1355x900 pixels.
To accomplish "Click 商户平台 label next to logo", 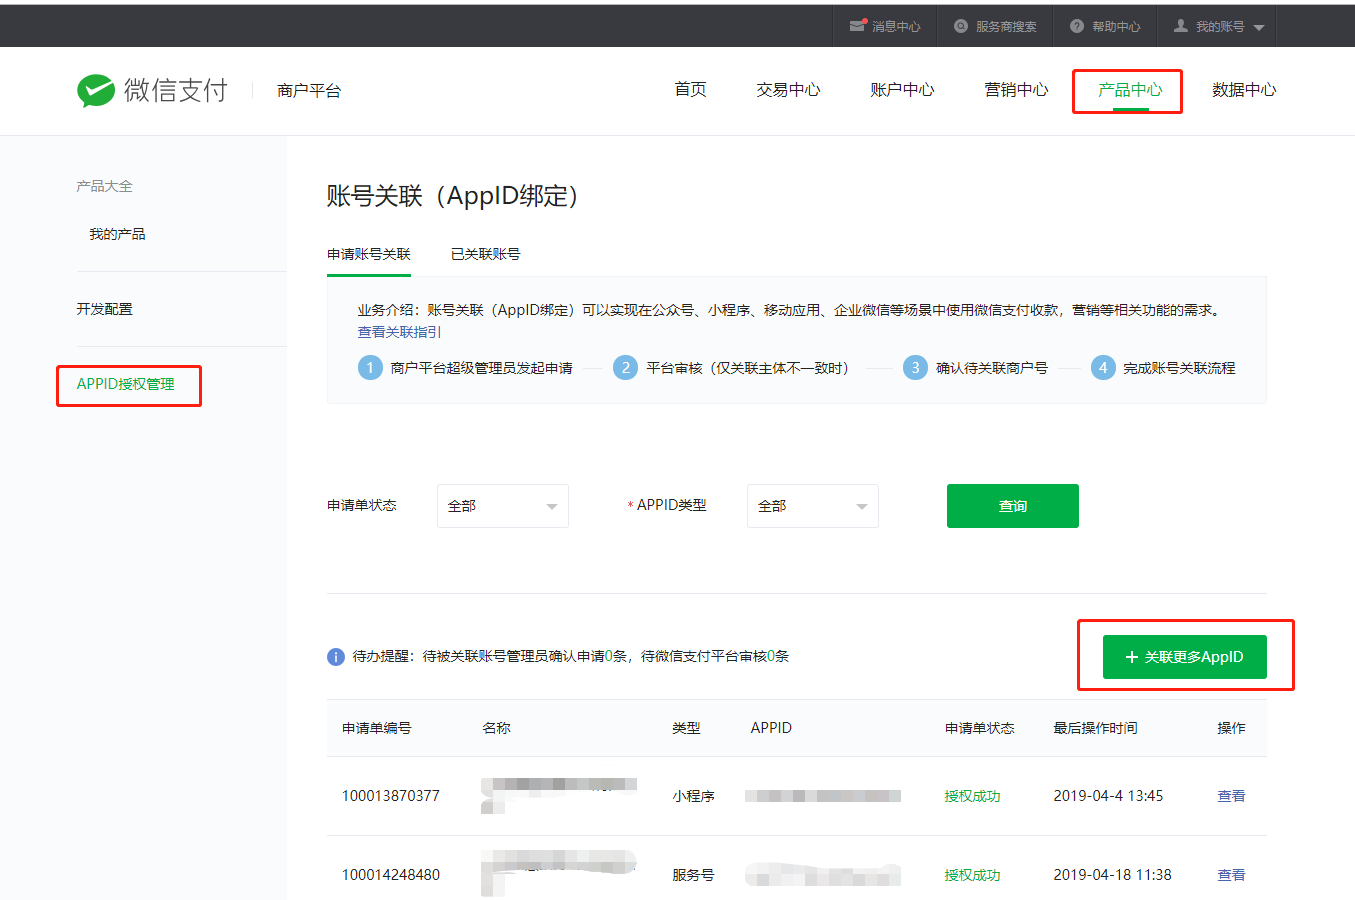I will pyautogui.click(x=309, y=91).
